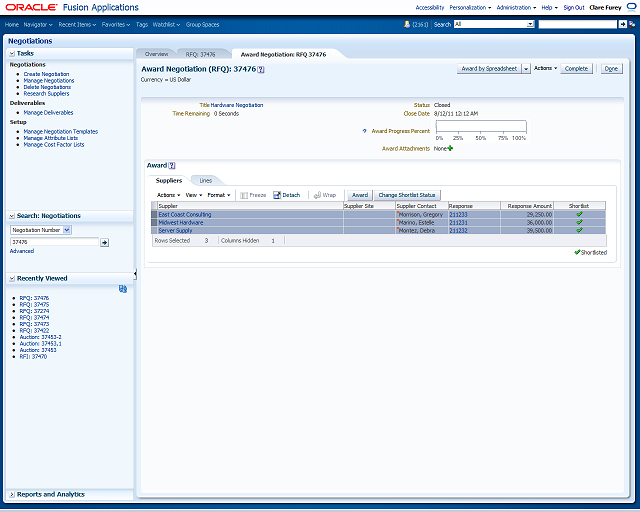
Task: Open the Create Negotiation link
Action: (x=47, y=74)
